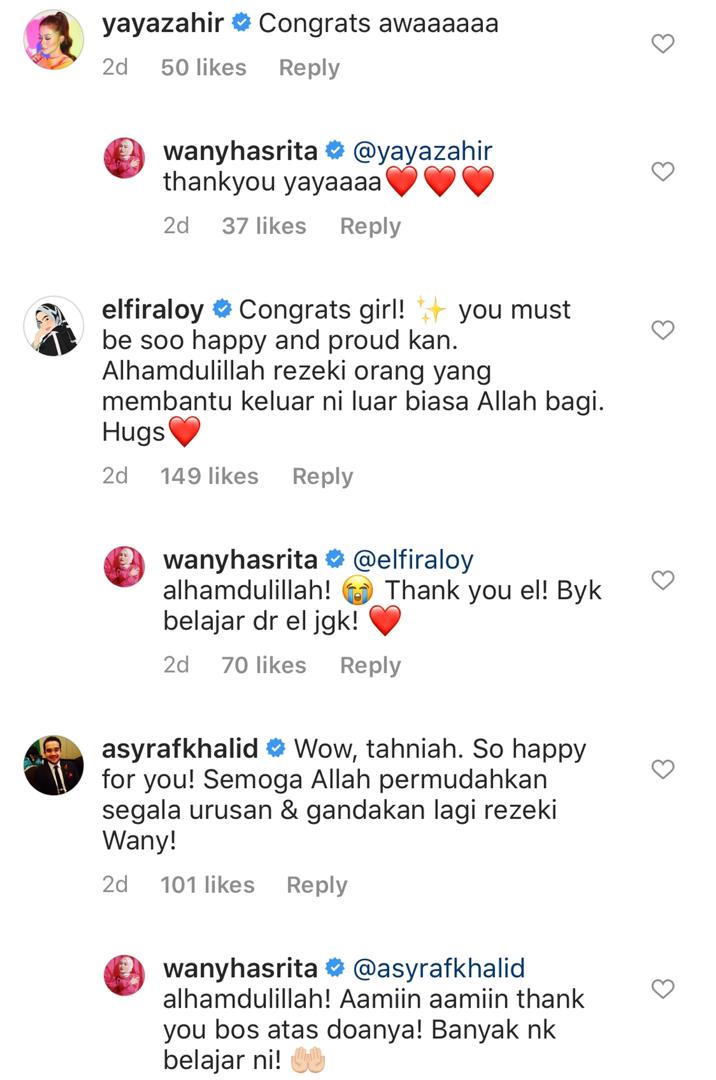
Task: Reply to yayazahir's comment
Action: pos(309,68)
